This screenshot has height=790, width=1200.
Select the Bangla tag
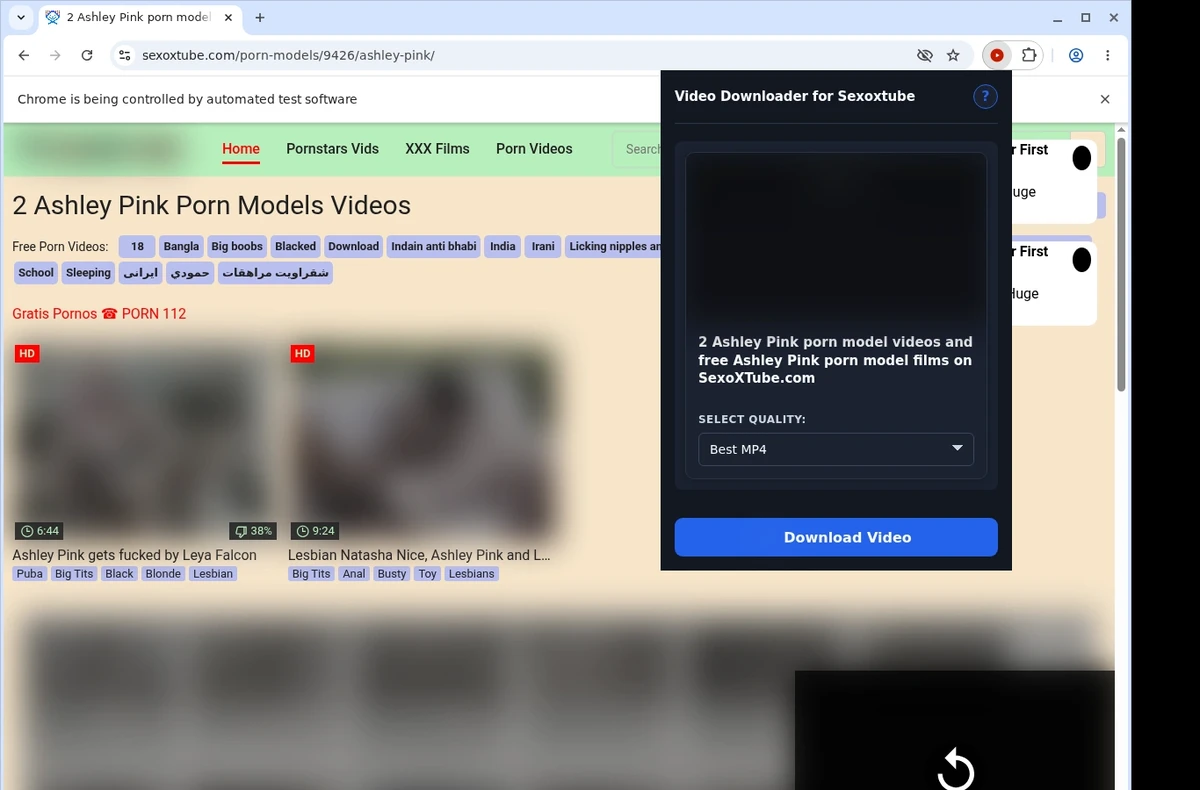181,246
